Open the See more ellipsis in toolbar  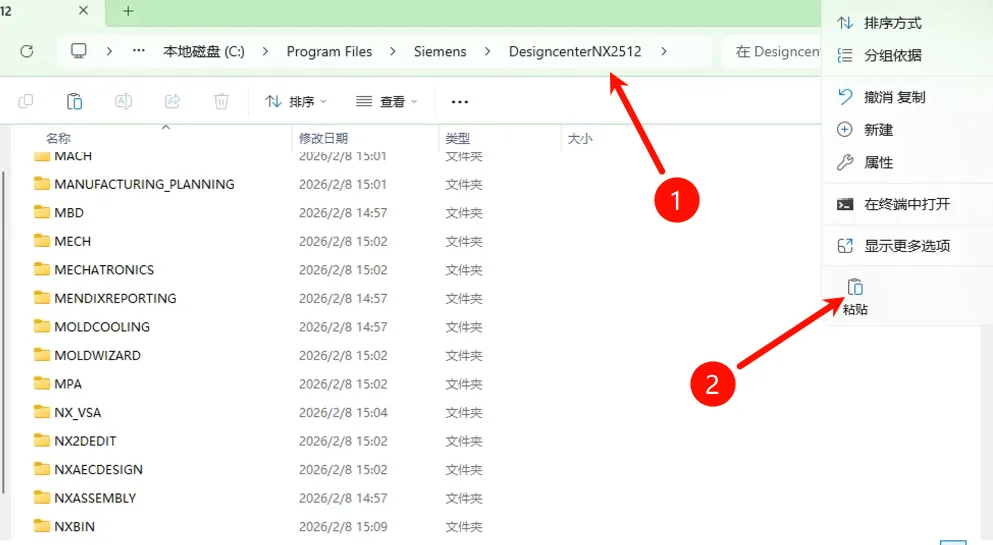(x=460, y=102)
